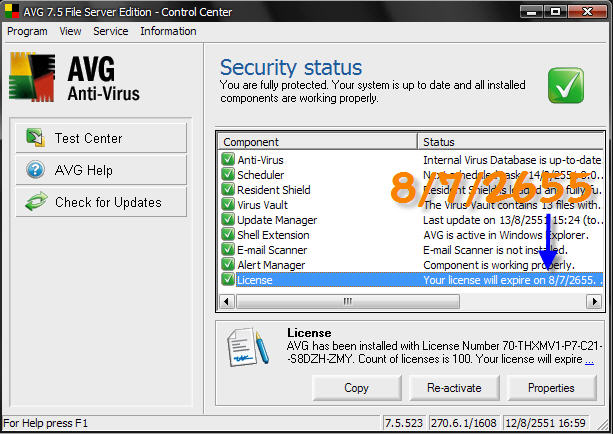Click the Test Center icon
Viewport: 613px width, 434px height.
click(x=36, y=138)
